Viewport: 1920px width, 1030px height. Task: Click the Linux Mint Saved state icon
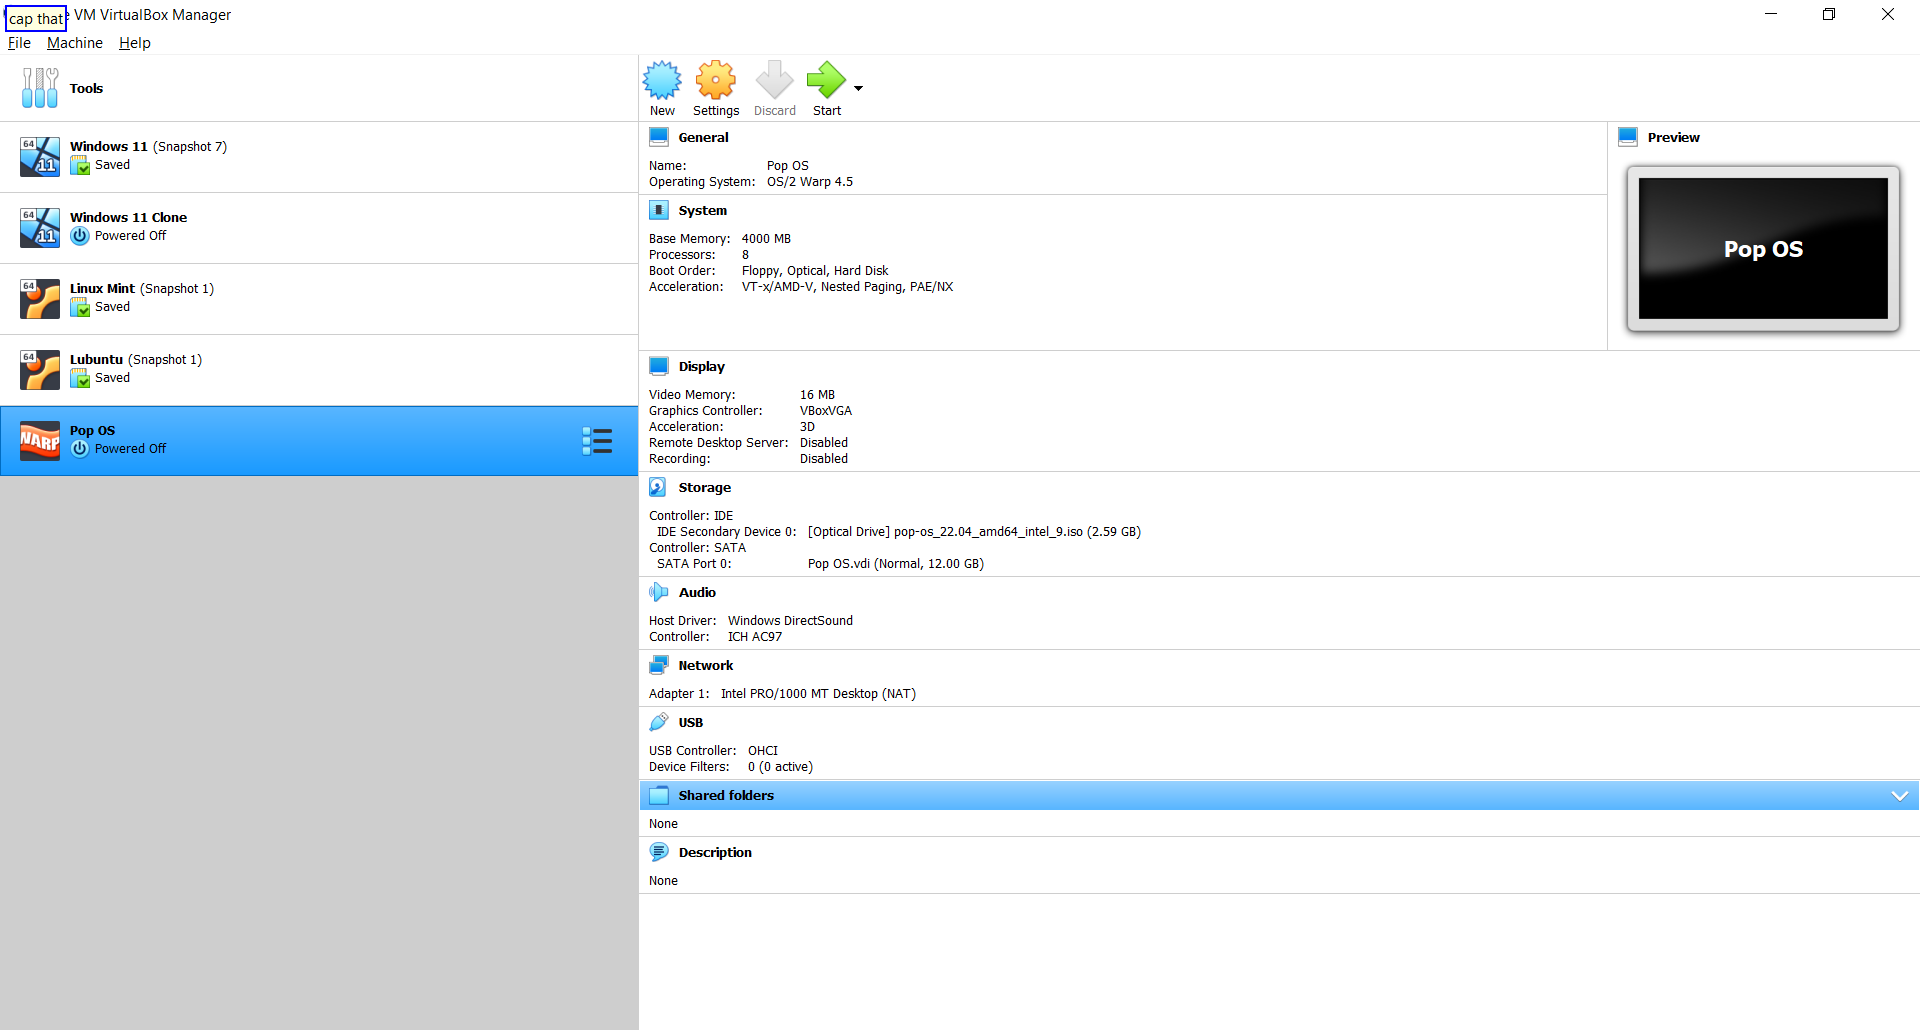pyautogui.click(x=80, y=308)
